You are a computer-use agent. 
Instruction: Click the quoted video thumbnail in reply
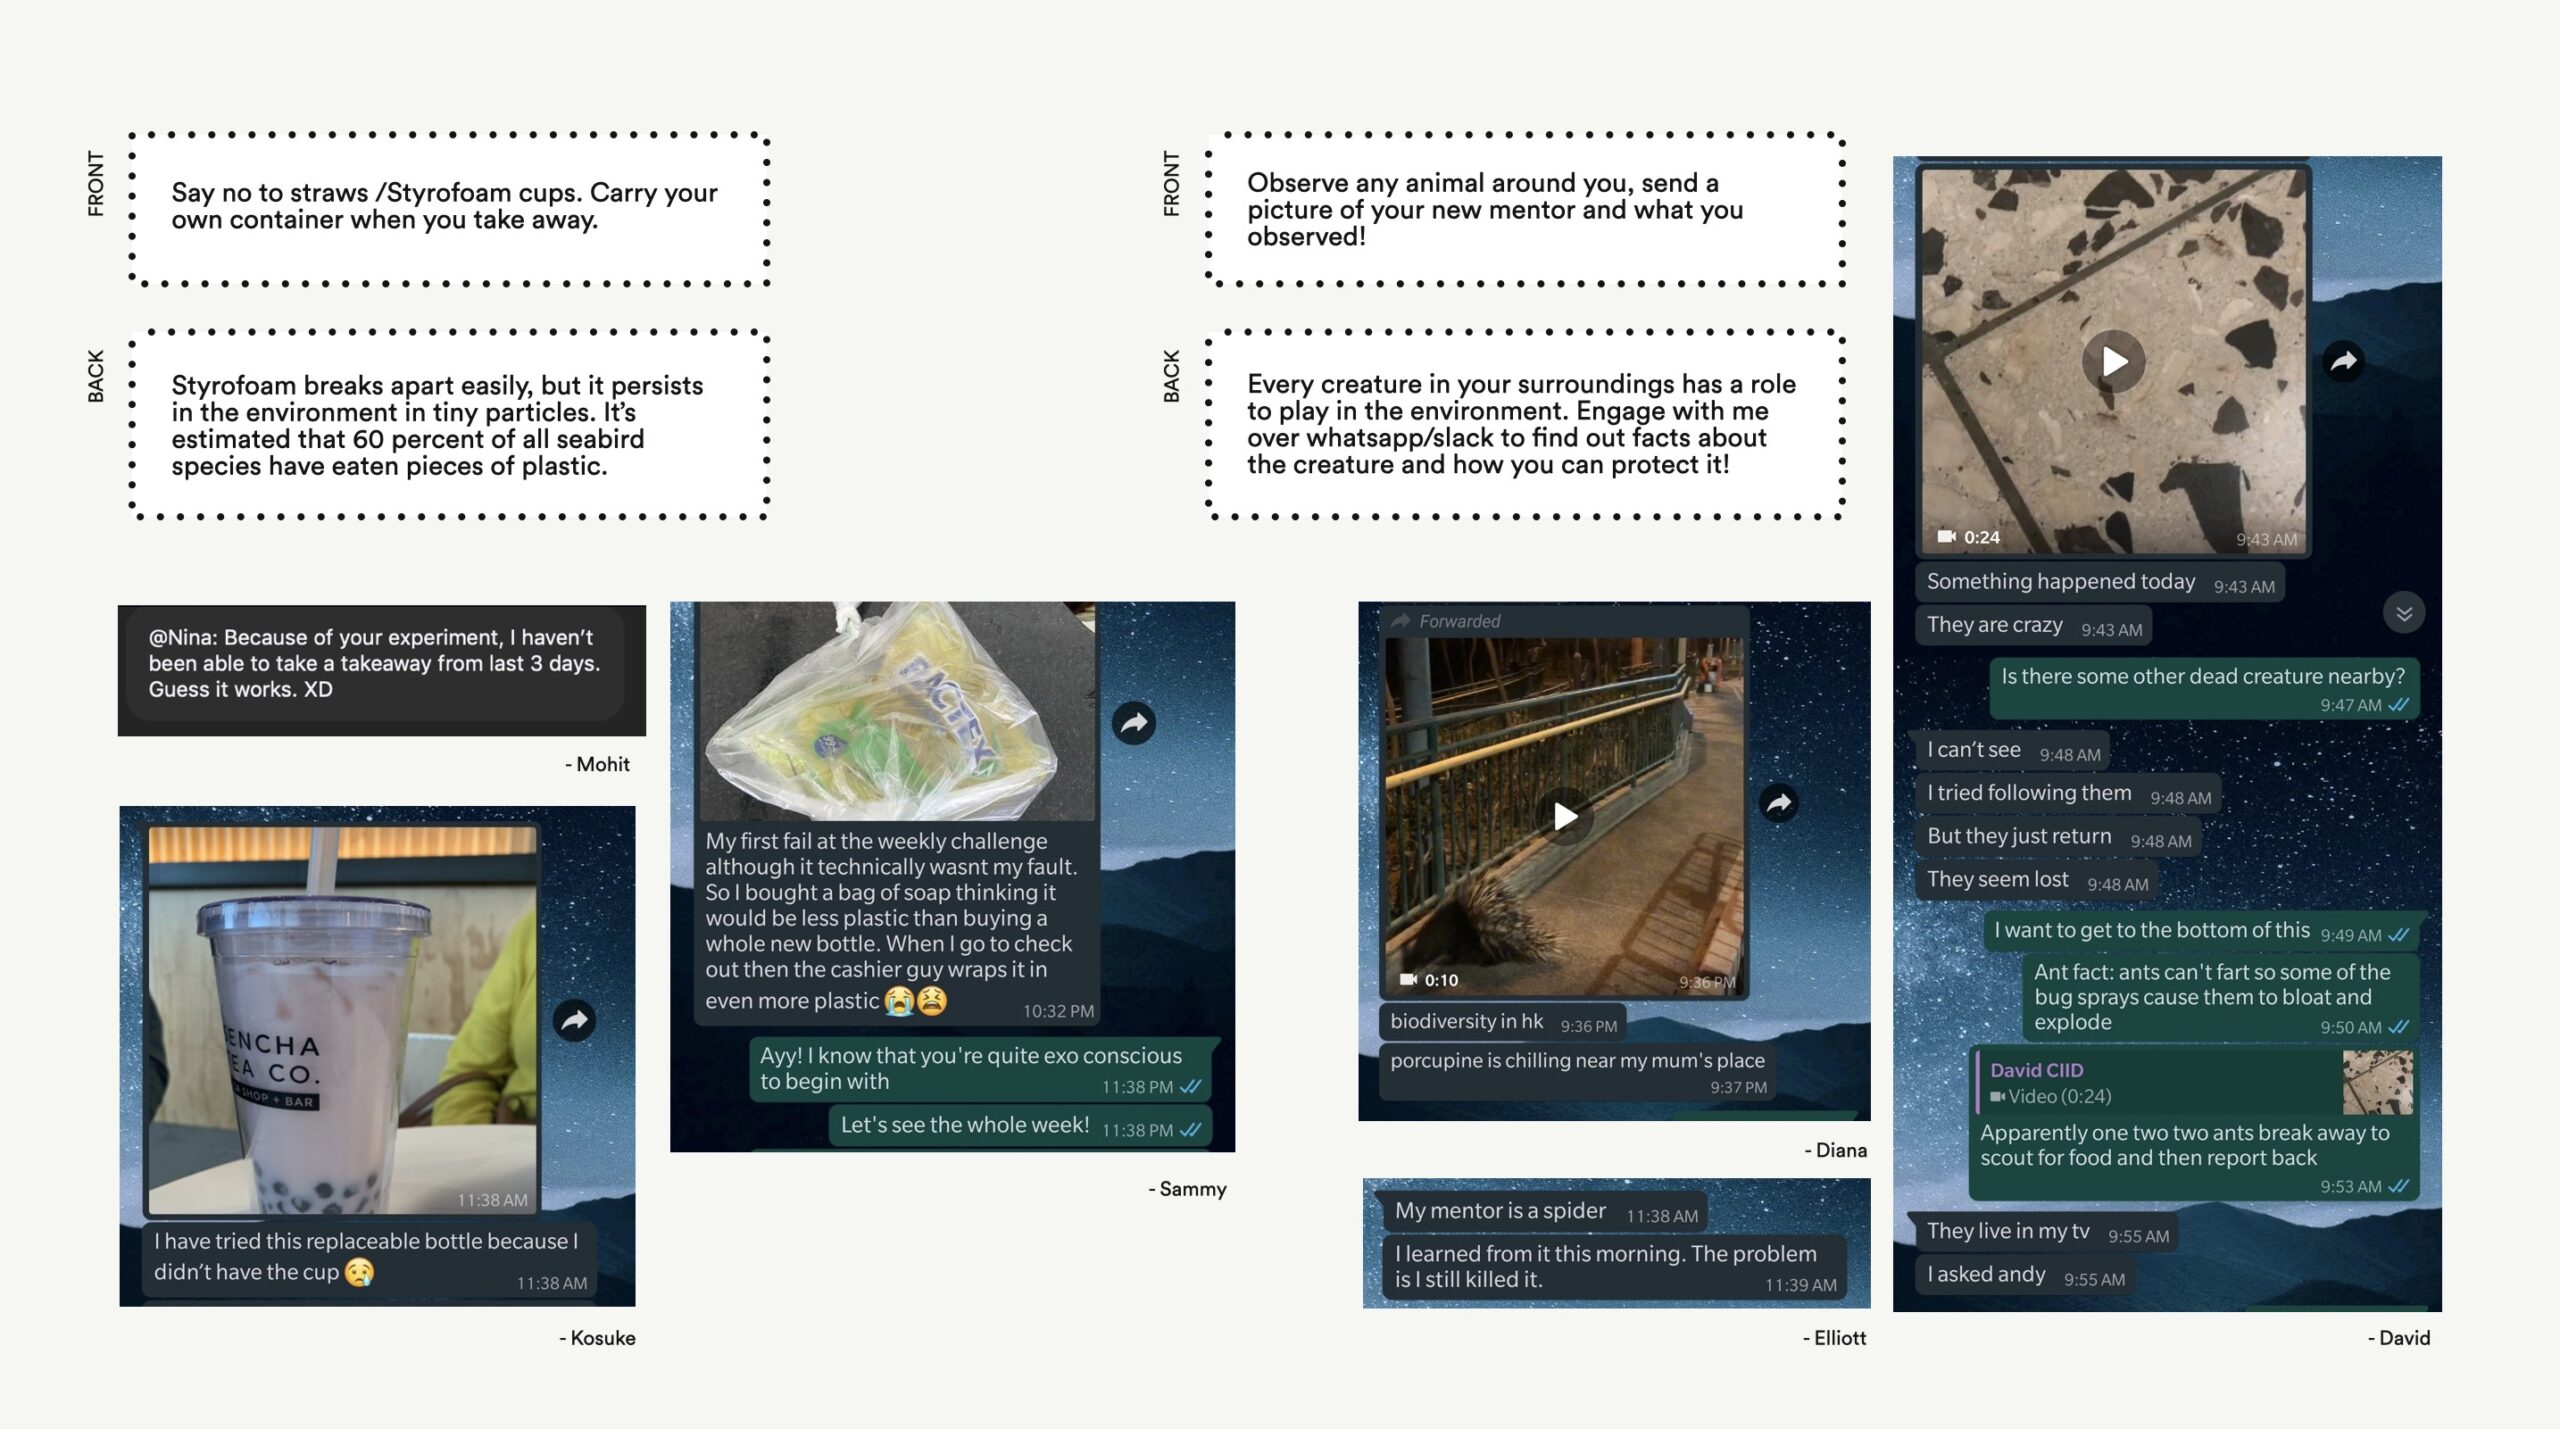click(2377, 1083)
